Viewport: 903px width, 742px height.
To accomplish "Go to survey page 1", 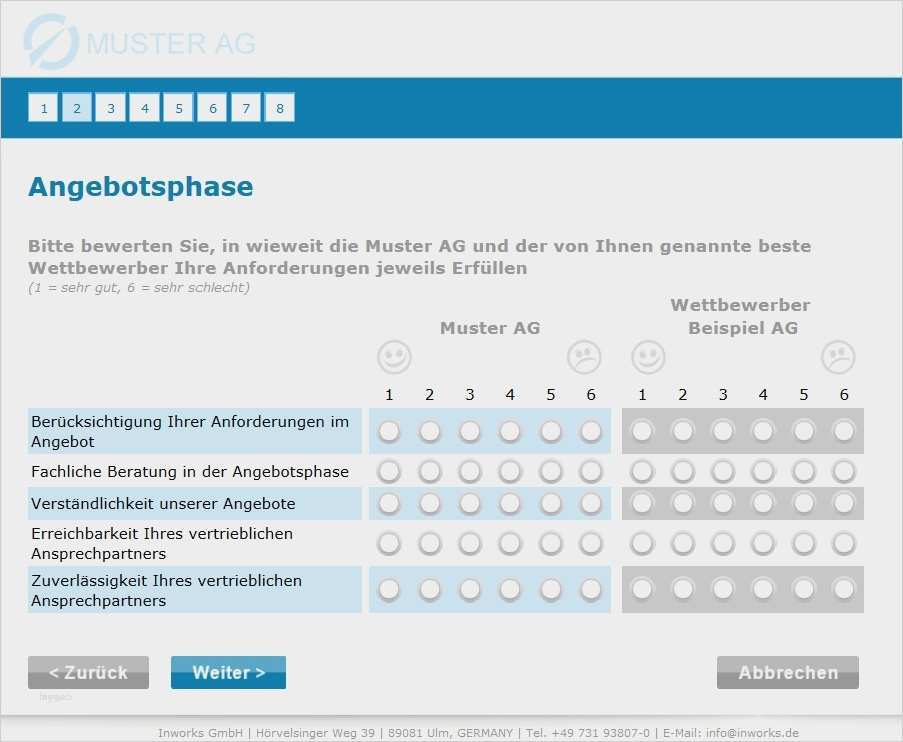I will pyautogui.click(x=44, y=108).
